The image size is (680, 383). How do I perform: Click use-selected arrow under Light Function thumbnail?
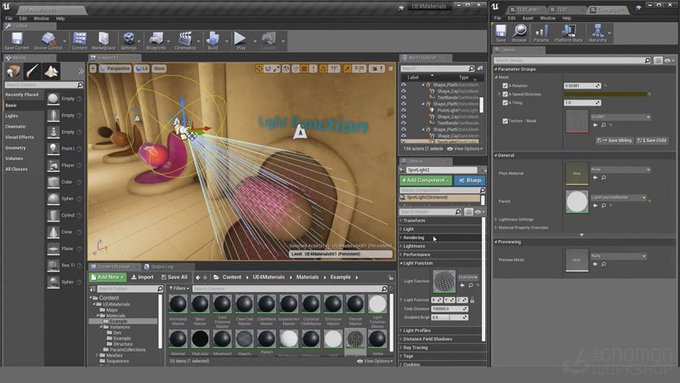pyautogui.click(x=462, y=285)
